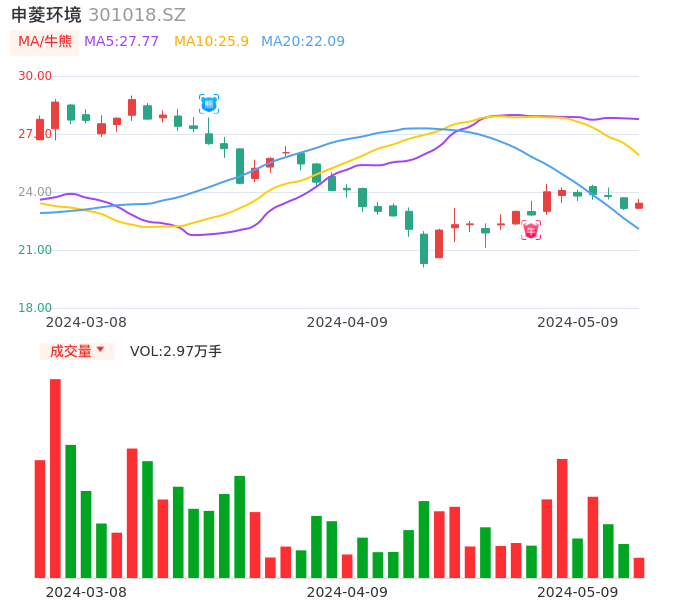The width and height of the screenshot is (686, 606).
Task: Click the stock name 申菱环境
Action: pyautogui.click(x=46, y=15)
